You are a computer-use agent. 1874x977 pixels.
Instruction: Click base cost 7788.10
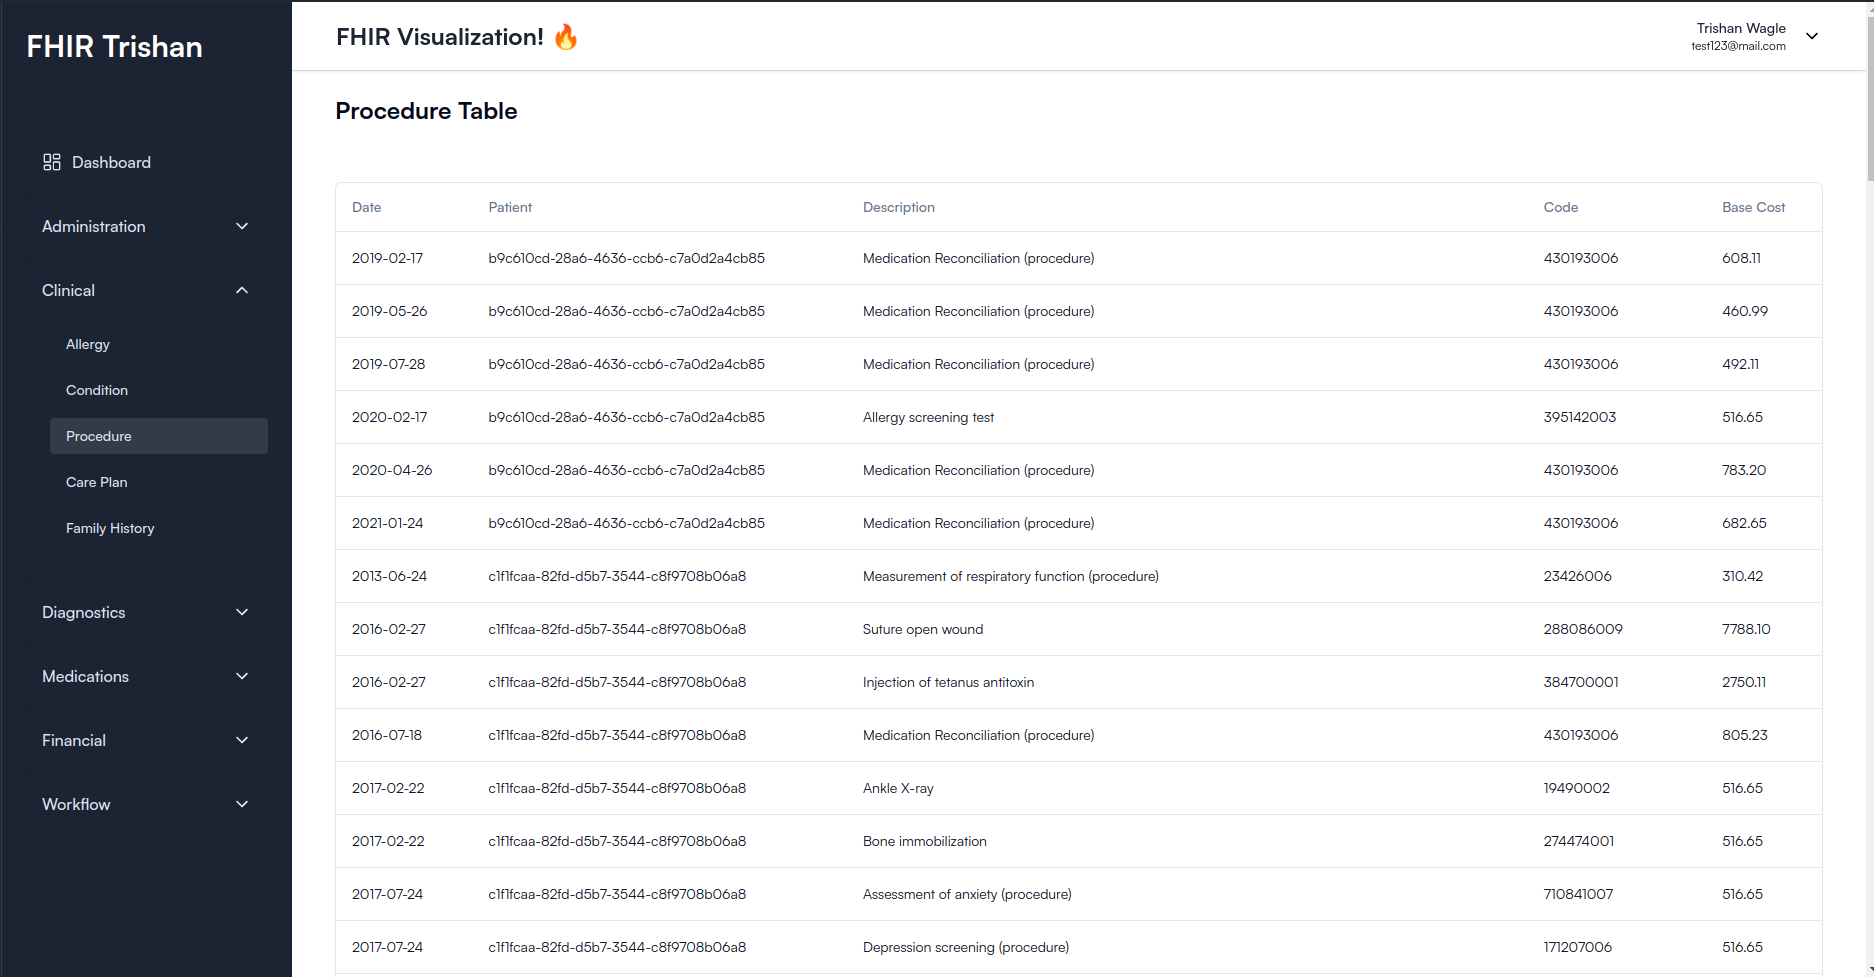(x=1746, y=629)
